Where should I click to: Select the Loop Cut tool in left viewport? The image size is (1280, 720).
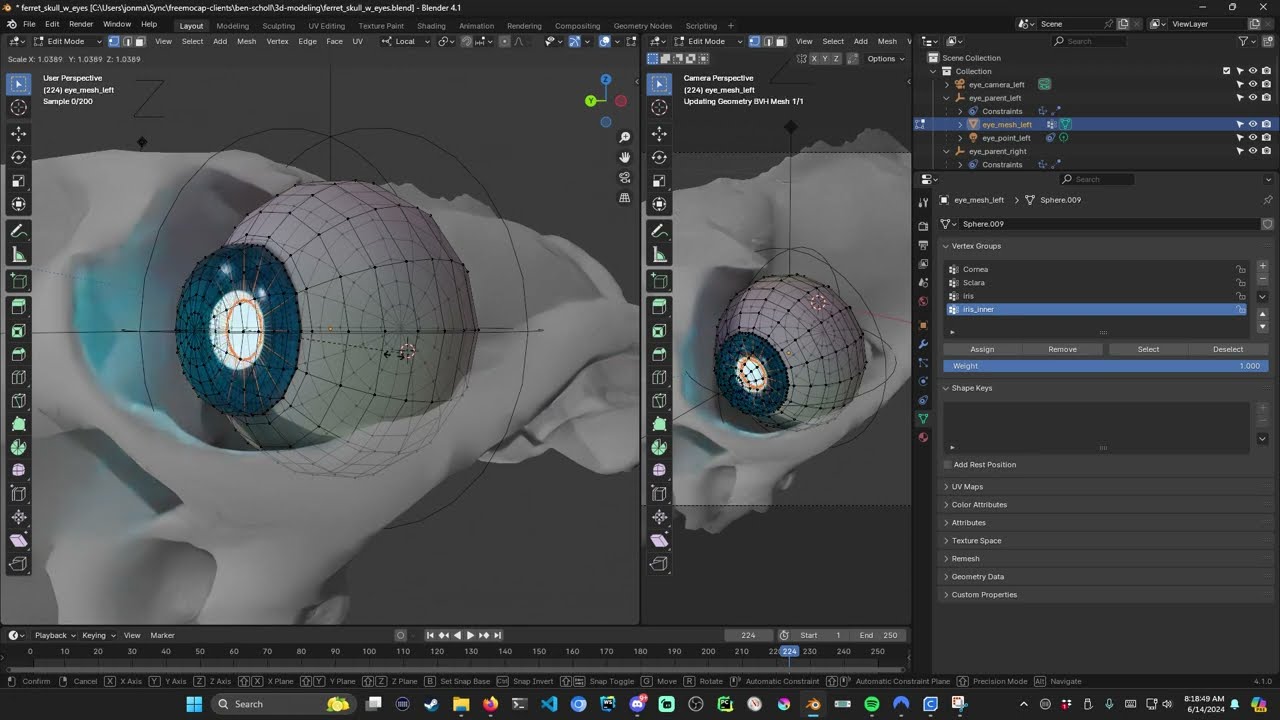tap(19, 378)
